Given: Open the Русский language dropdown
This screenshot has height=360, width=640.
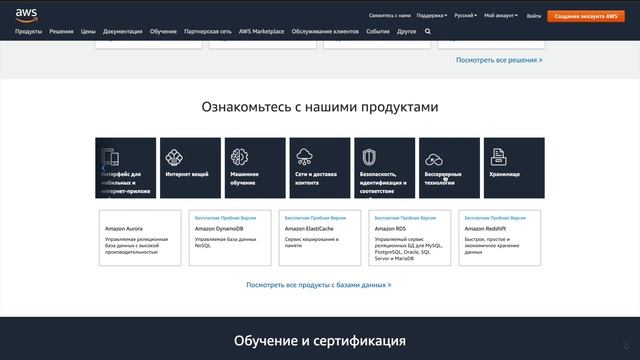Looking at the screenshot, I should click(x=465, y=16).
